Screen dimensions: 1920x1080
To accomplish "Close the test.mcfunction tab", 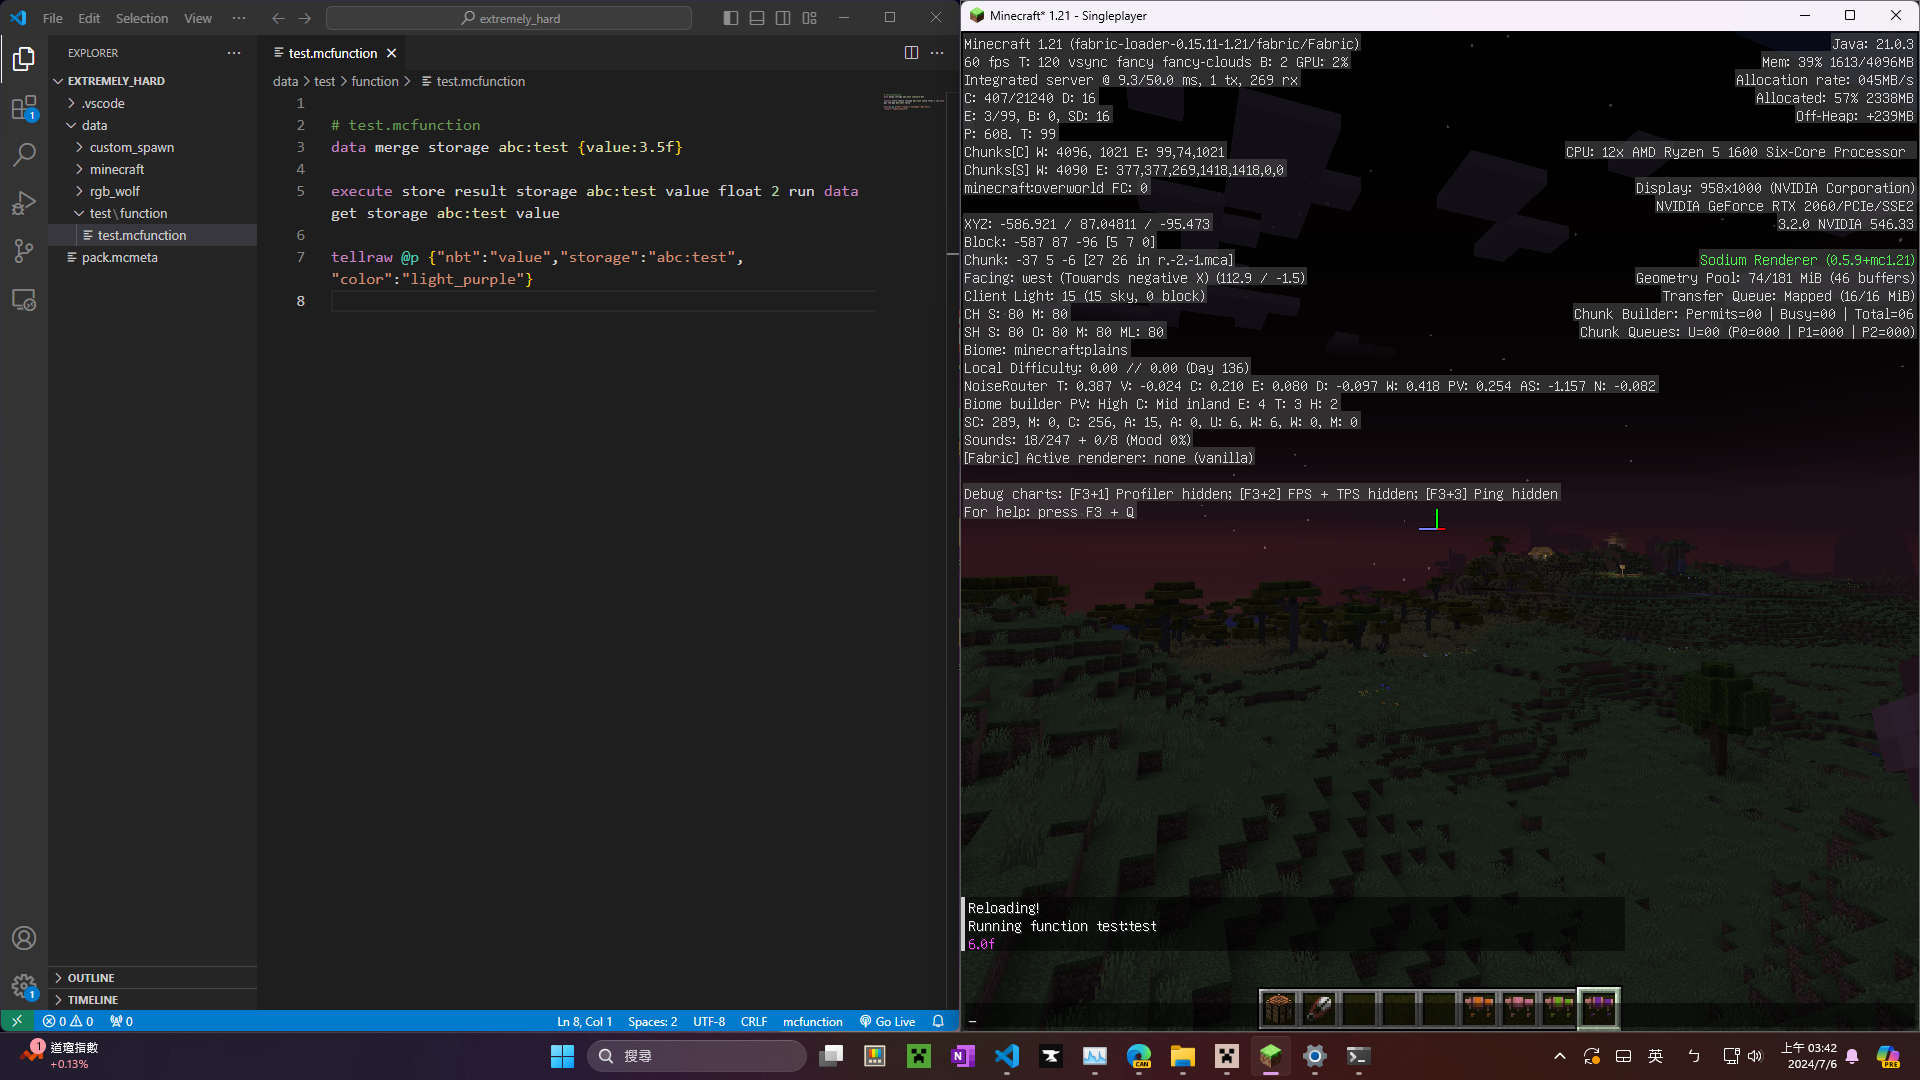I will (x=392, y=53).
